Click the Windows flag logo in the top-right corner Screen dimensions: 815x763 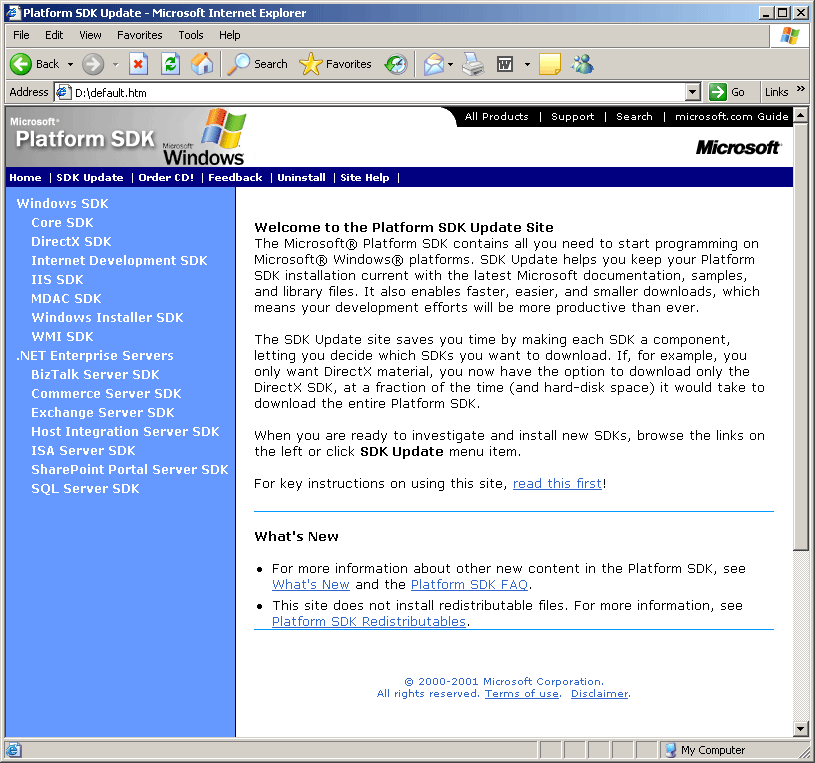[x=790, y=36]
